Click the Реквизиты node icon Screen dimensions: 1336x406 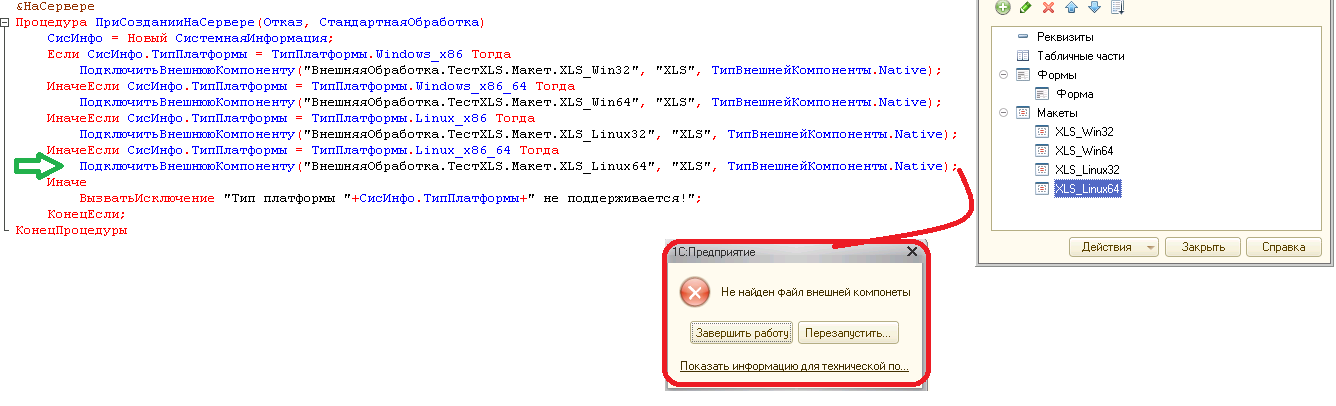click(x=1023, y=37)
